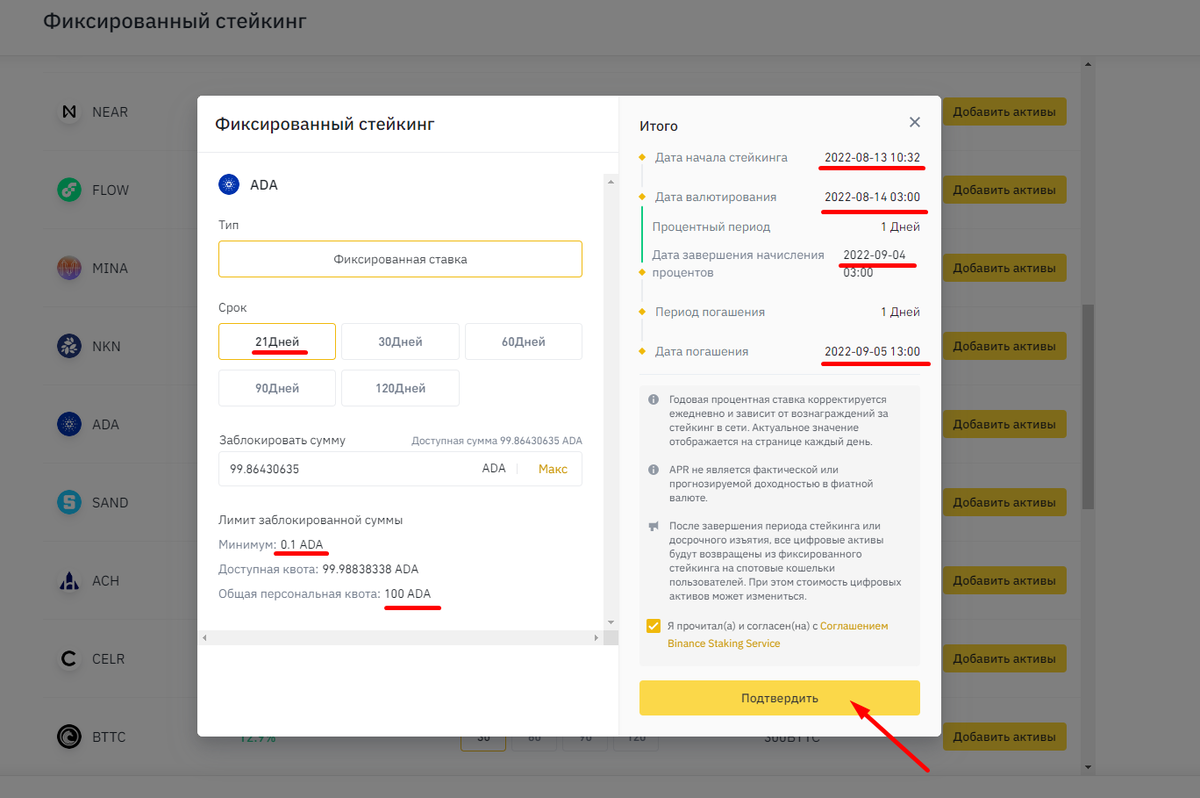Click the Минимум: 0.1 ADA text

(271, 544)
